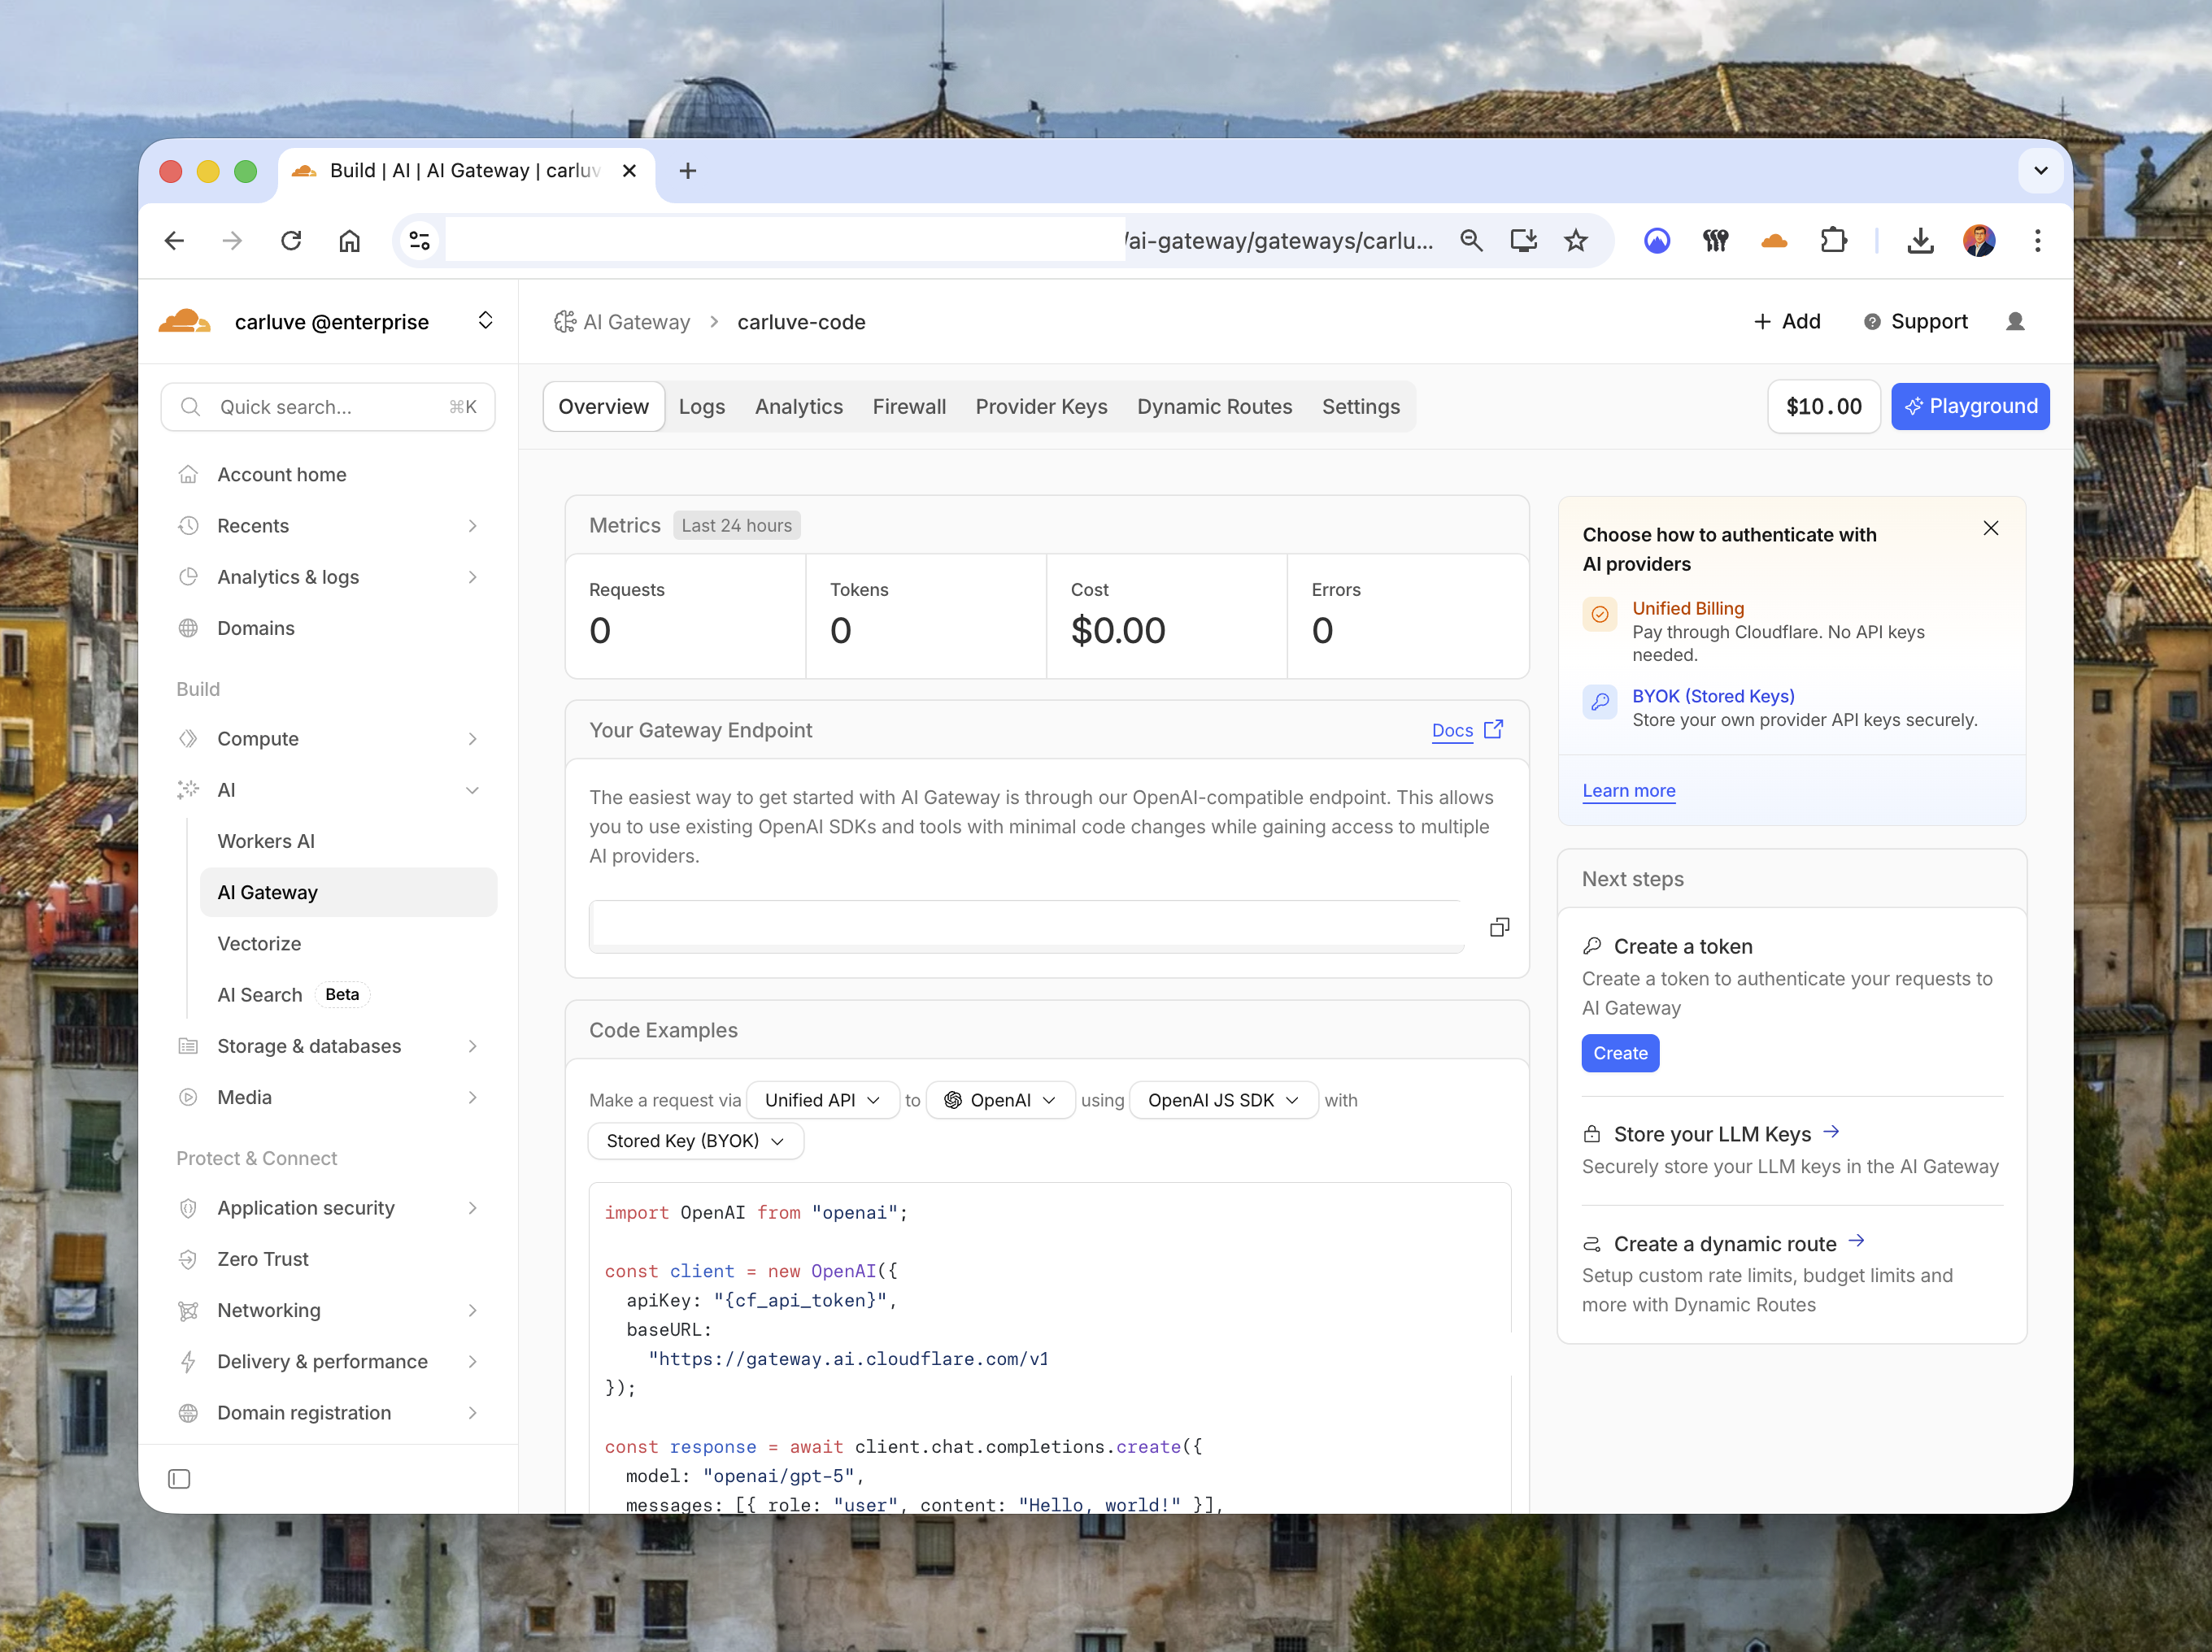Click Create to make a token
The image size is (2212, 1652).
point(1620,1052)
